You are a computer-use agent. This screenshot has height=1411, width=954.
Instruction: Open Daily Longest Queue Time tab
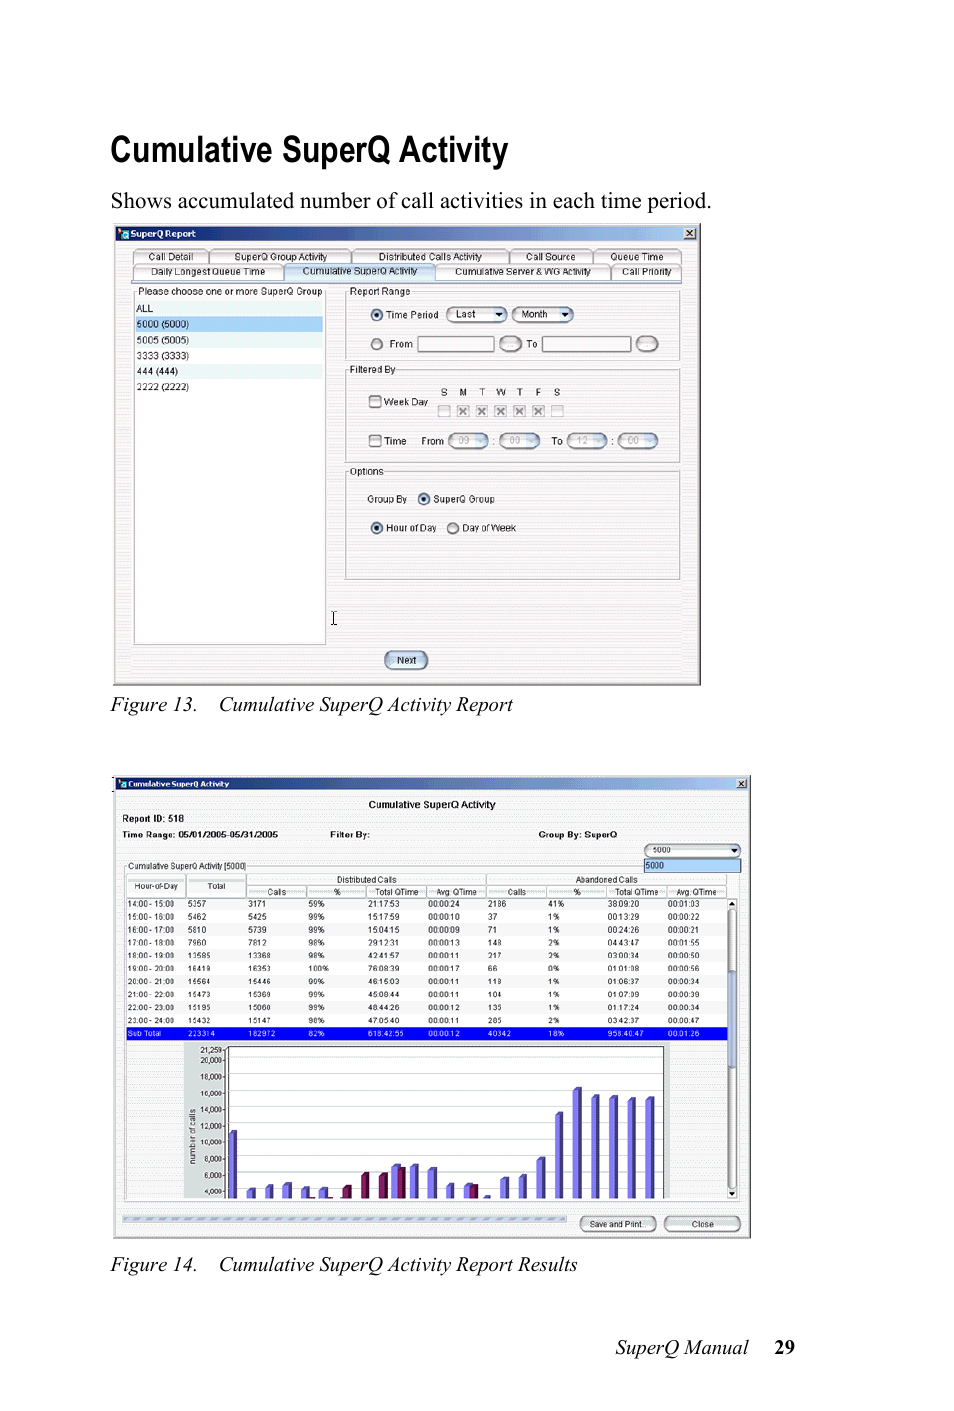pos(208,272)
